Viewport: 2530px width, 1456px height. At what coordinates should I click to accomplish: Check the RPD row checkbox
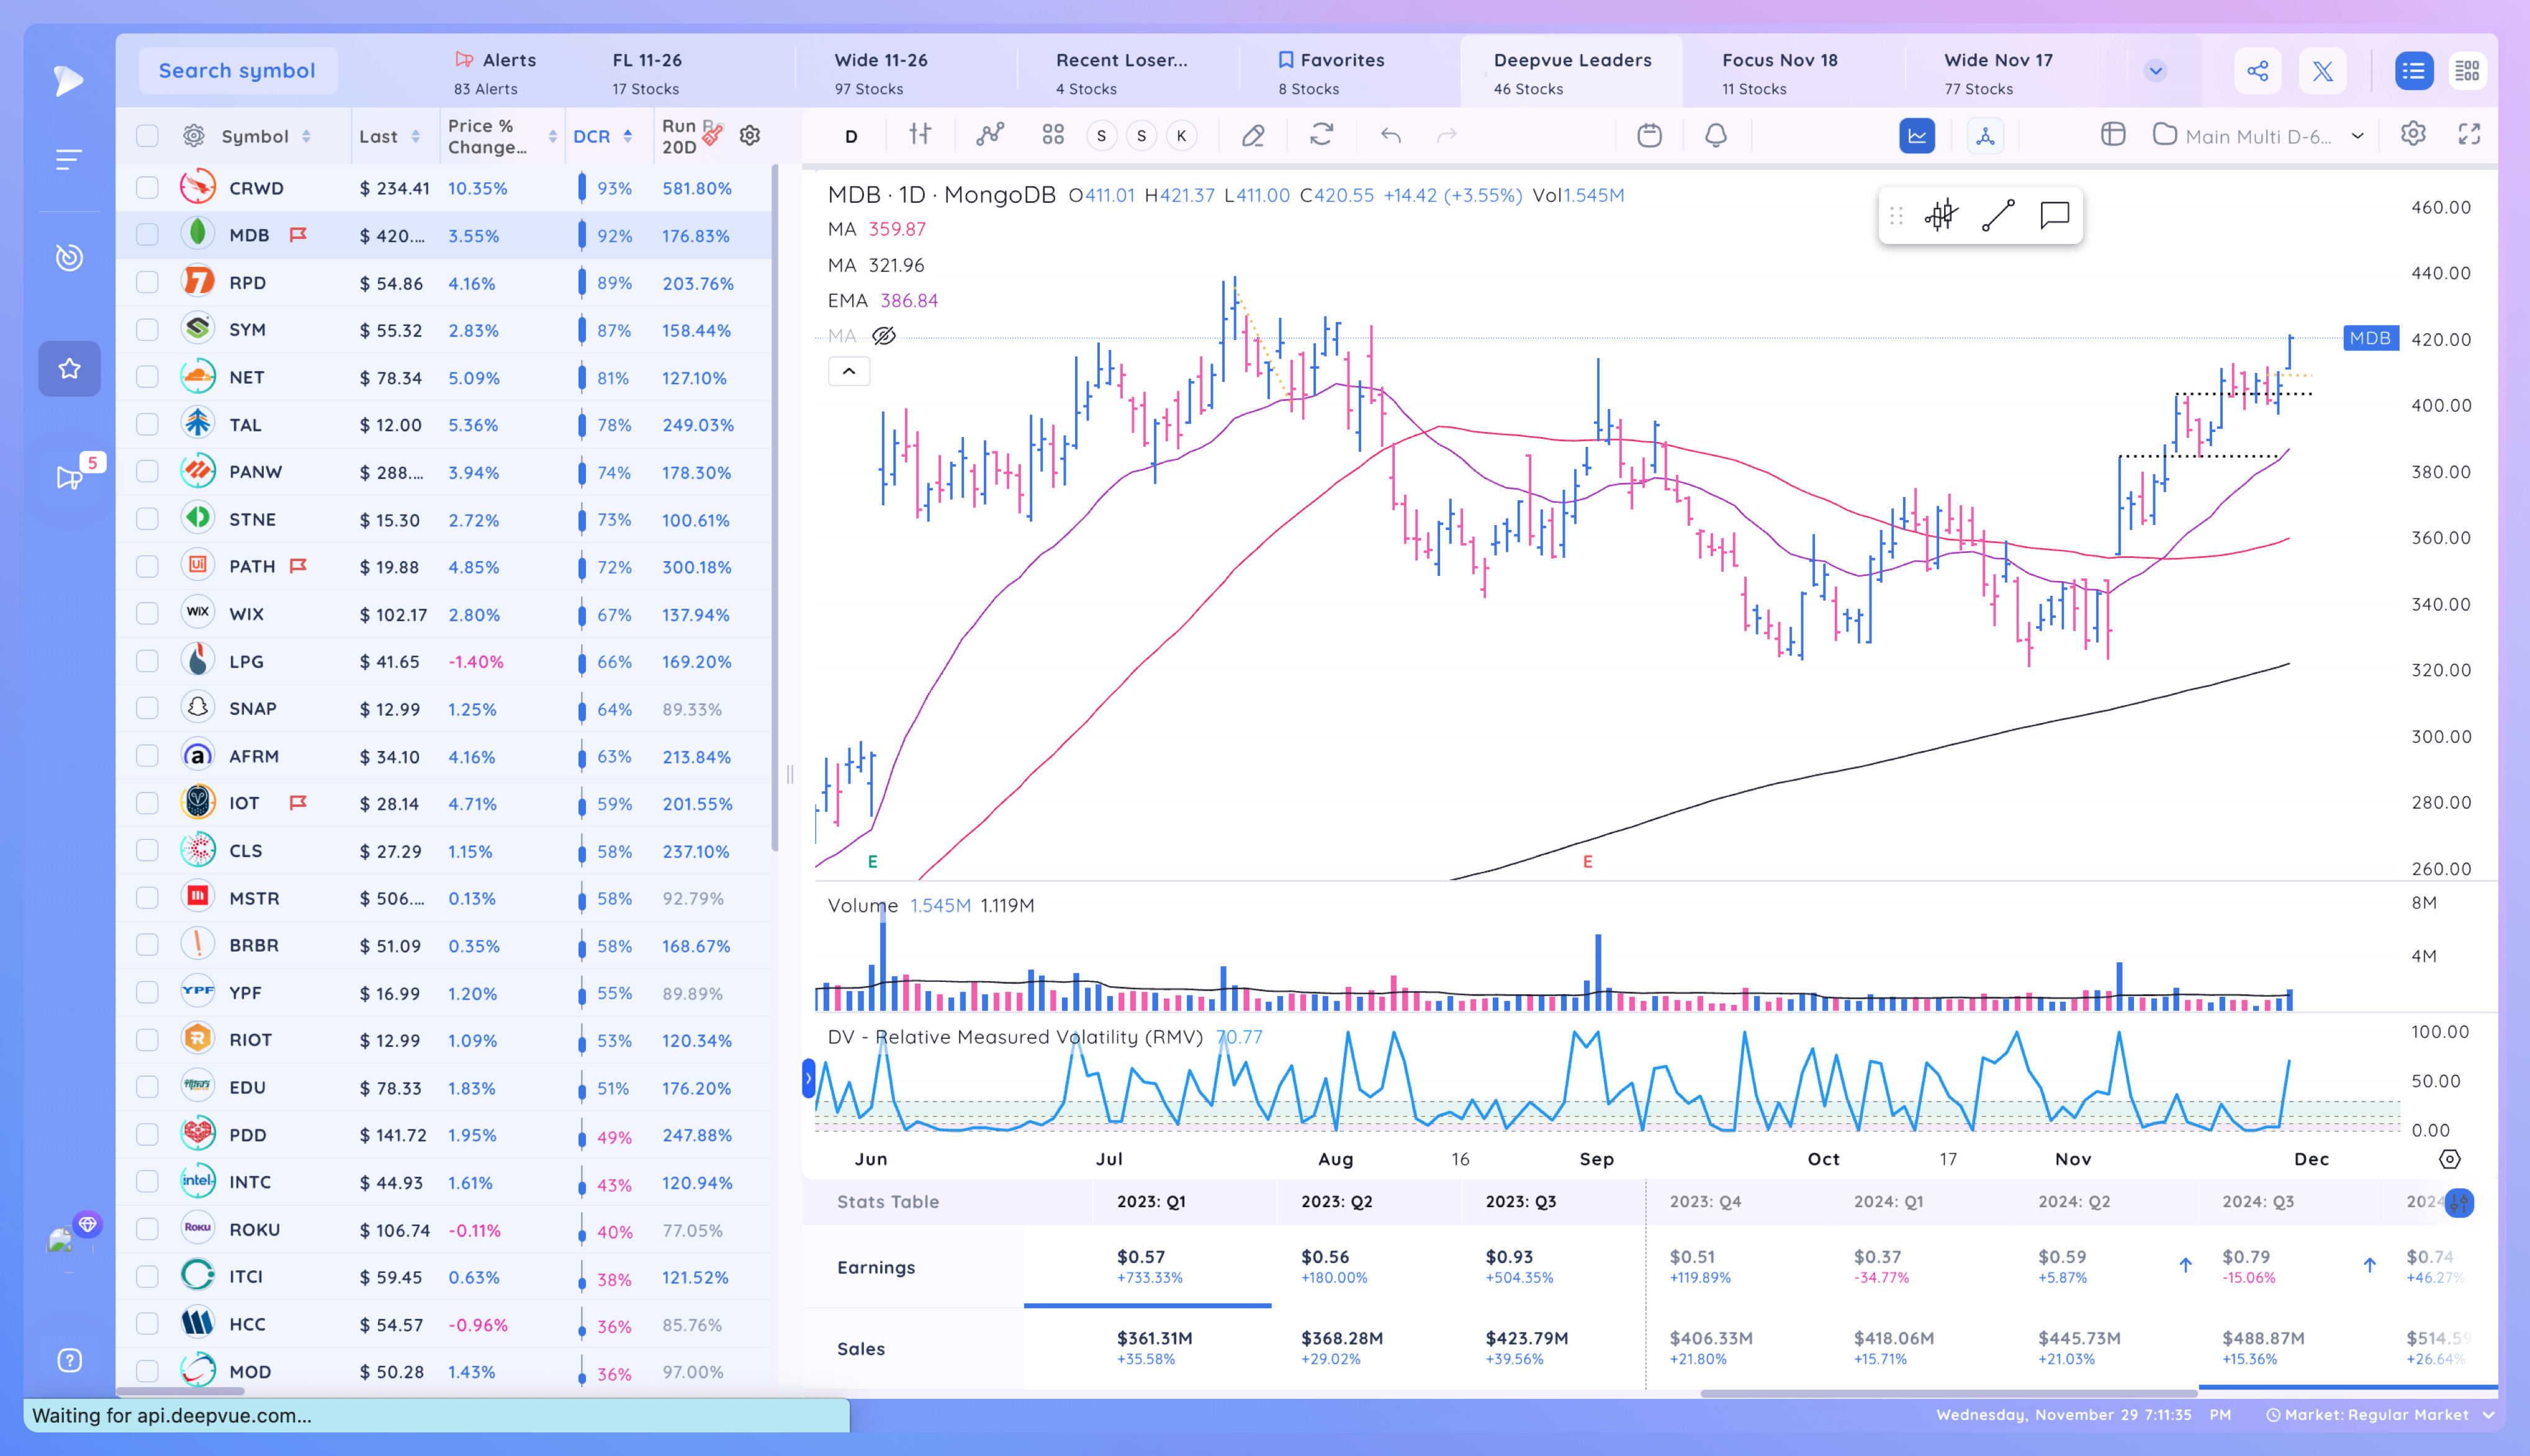pos(147,283)
